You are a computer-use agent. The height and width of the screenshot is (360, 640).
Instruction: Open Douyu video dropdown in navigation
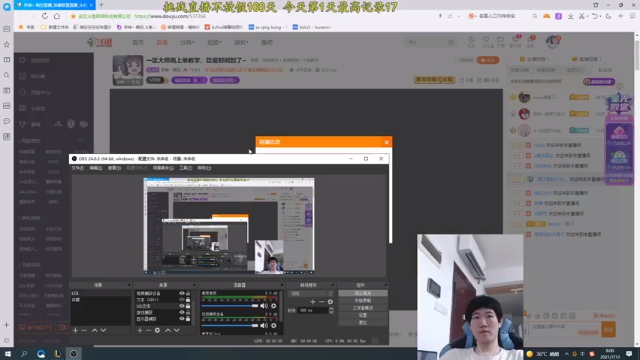pyautogui.click(x=214, y=42)
